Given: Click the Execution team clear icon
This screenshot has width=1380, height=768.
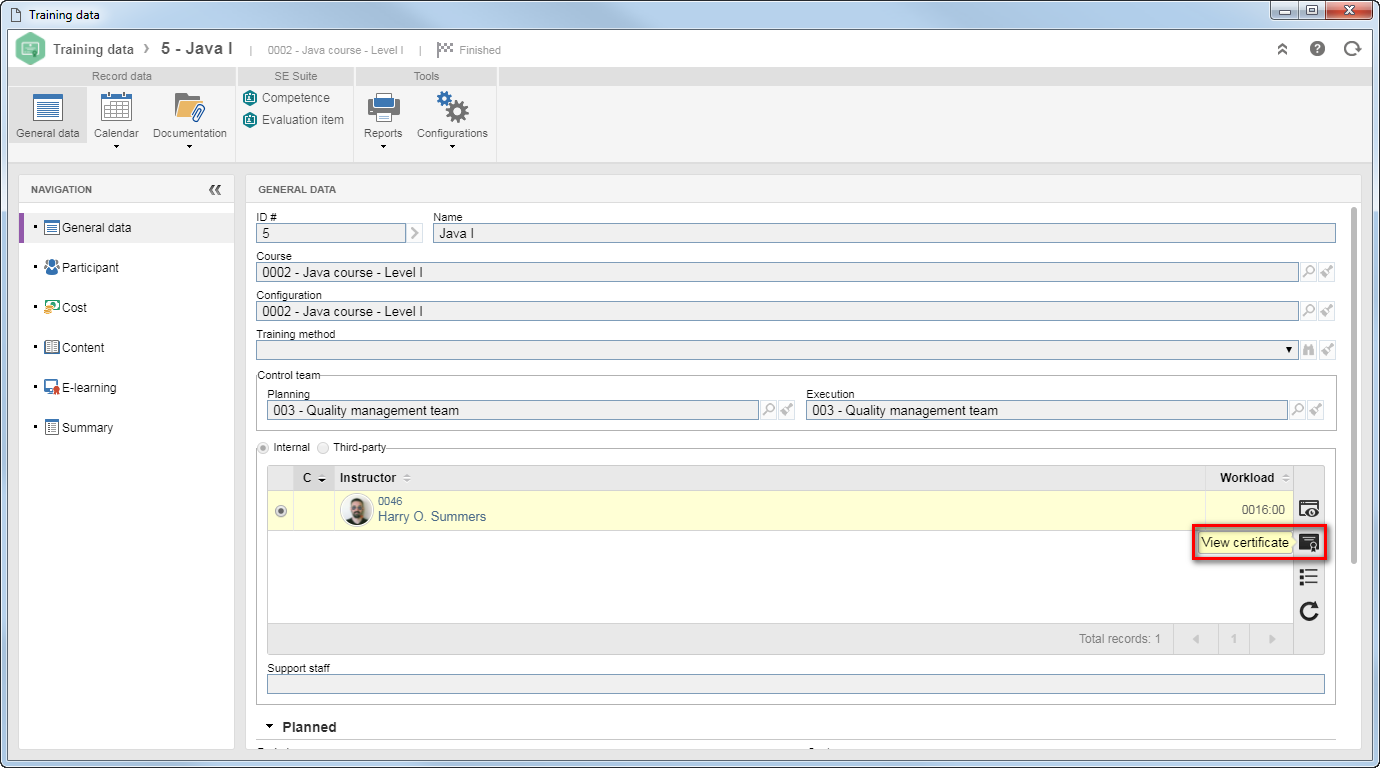Looking at the screenshot, I should point(1316,410).
